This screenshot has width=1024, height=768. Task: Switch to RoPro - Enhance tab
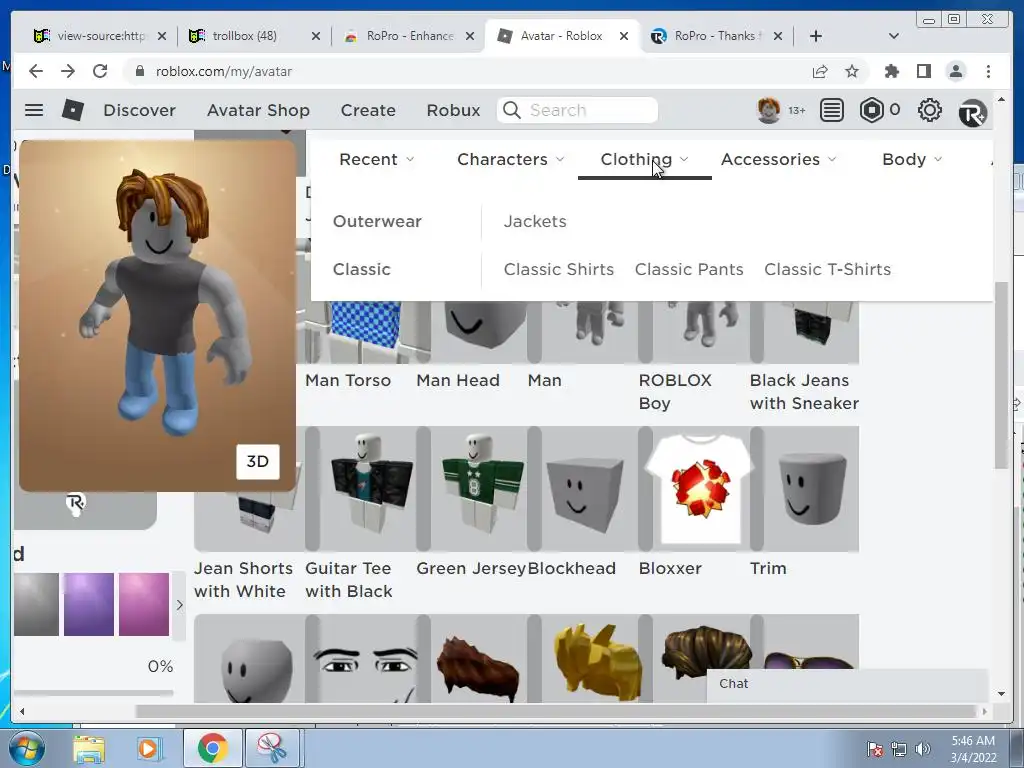pyautogui.click(x=409, y=36)
